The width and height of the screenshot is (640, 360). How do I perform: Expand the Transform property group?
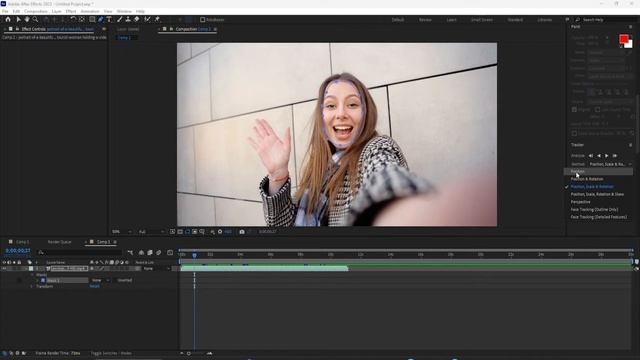[32, 286]
